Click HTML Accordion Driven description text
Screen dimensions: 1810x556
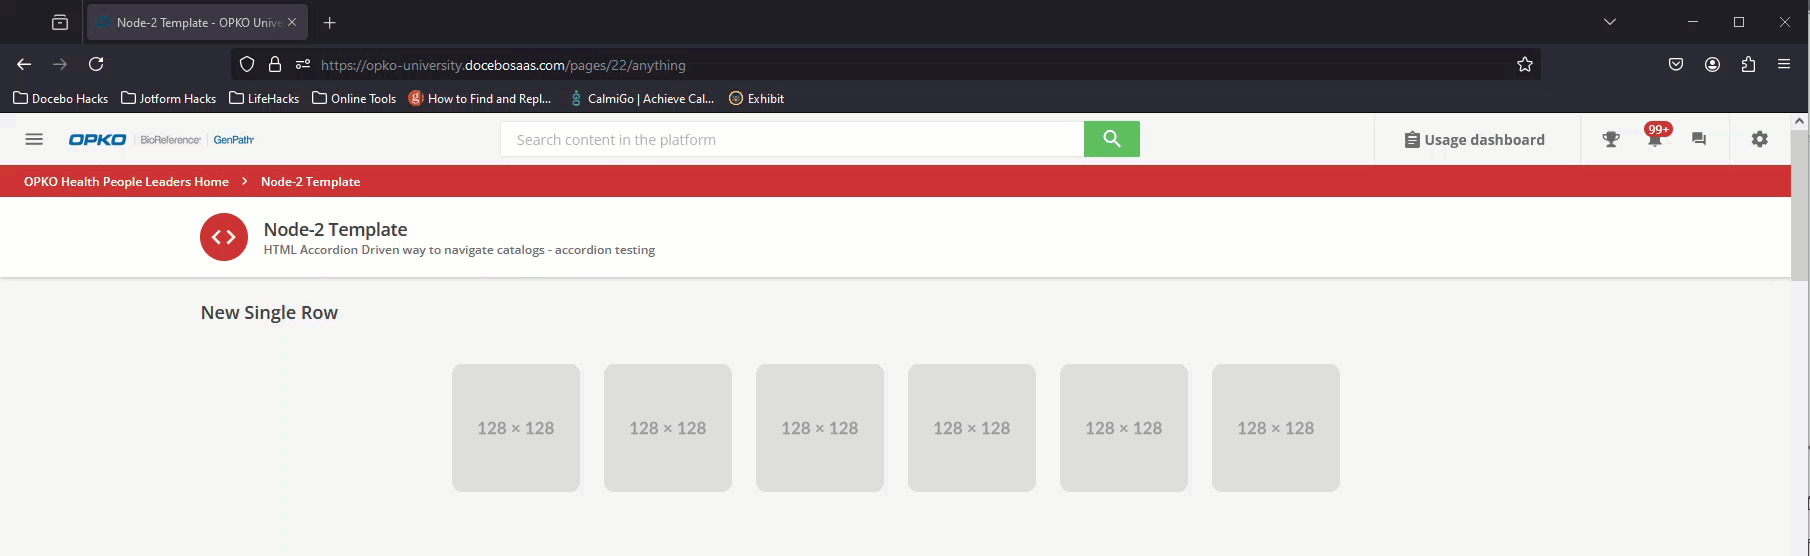[459, 250]
